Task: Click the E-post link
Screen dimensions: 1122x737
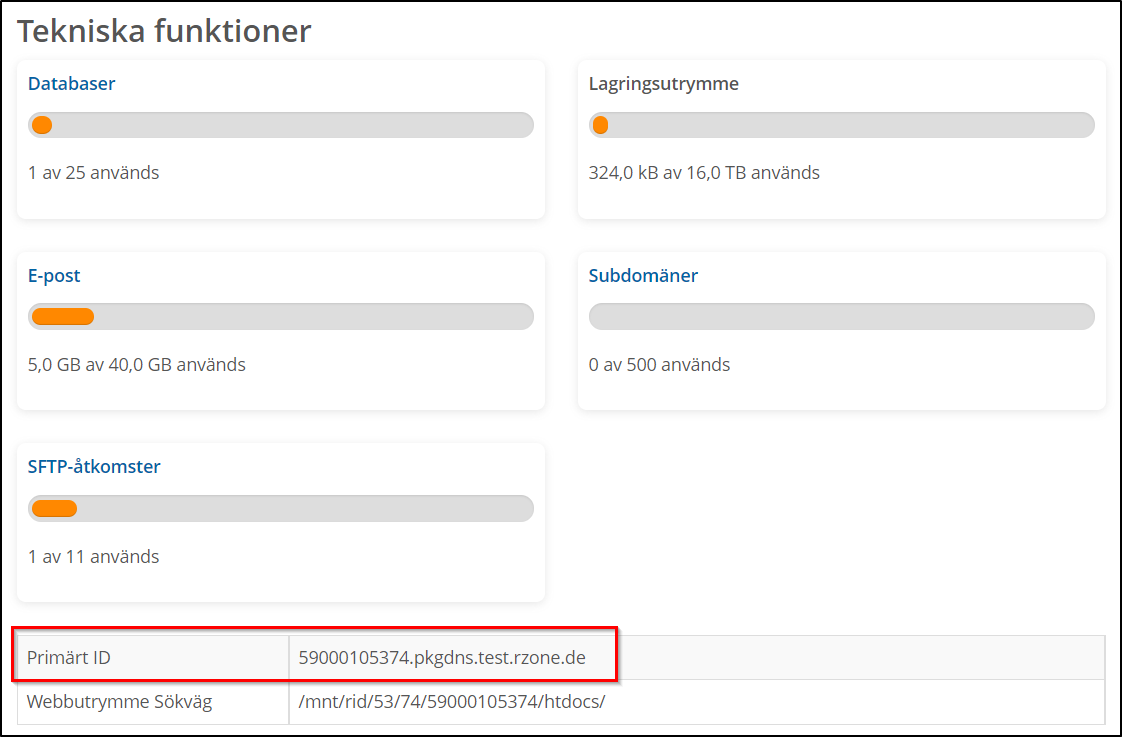Action: point(54,276)
